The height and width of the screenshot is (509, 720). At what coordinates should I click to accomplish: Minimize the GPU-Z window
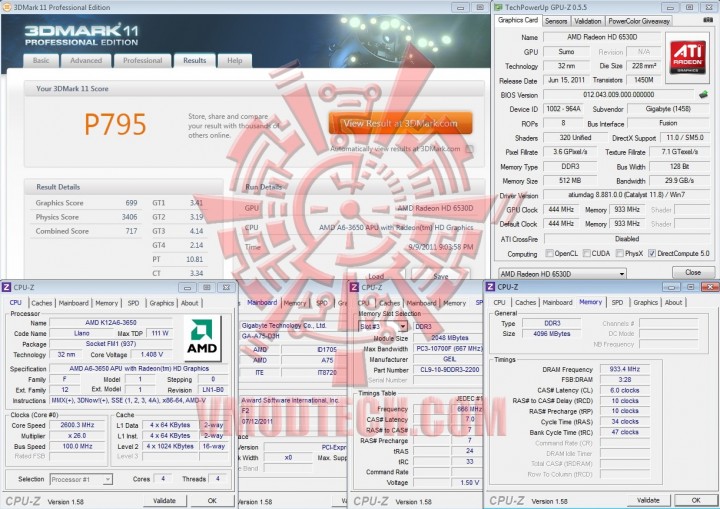[670, 7]
